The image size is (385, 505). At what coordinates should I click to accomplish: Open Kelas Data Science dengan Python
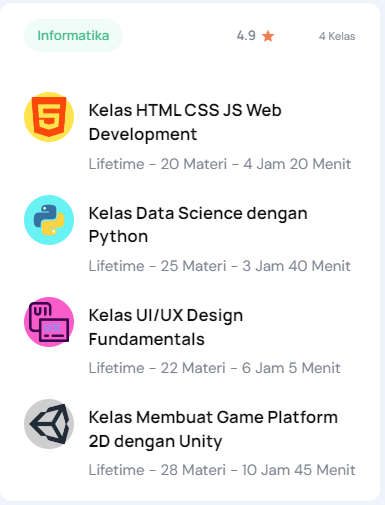point(198,225)
